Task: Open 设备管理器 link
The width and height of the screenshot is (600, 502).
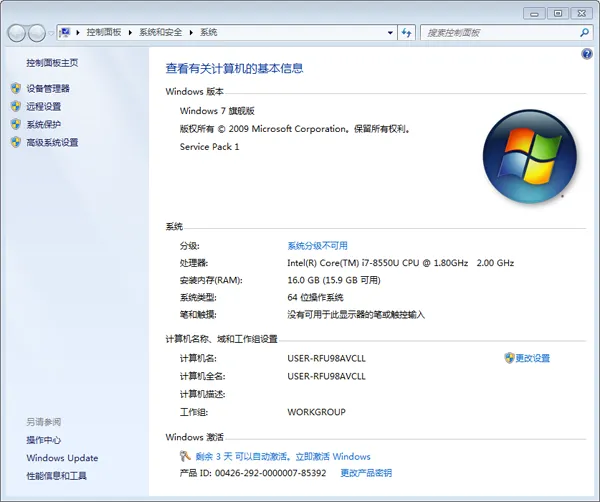Action: (x=48, y=89)
